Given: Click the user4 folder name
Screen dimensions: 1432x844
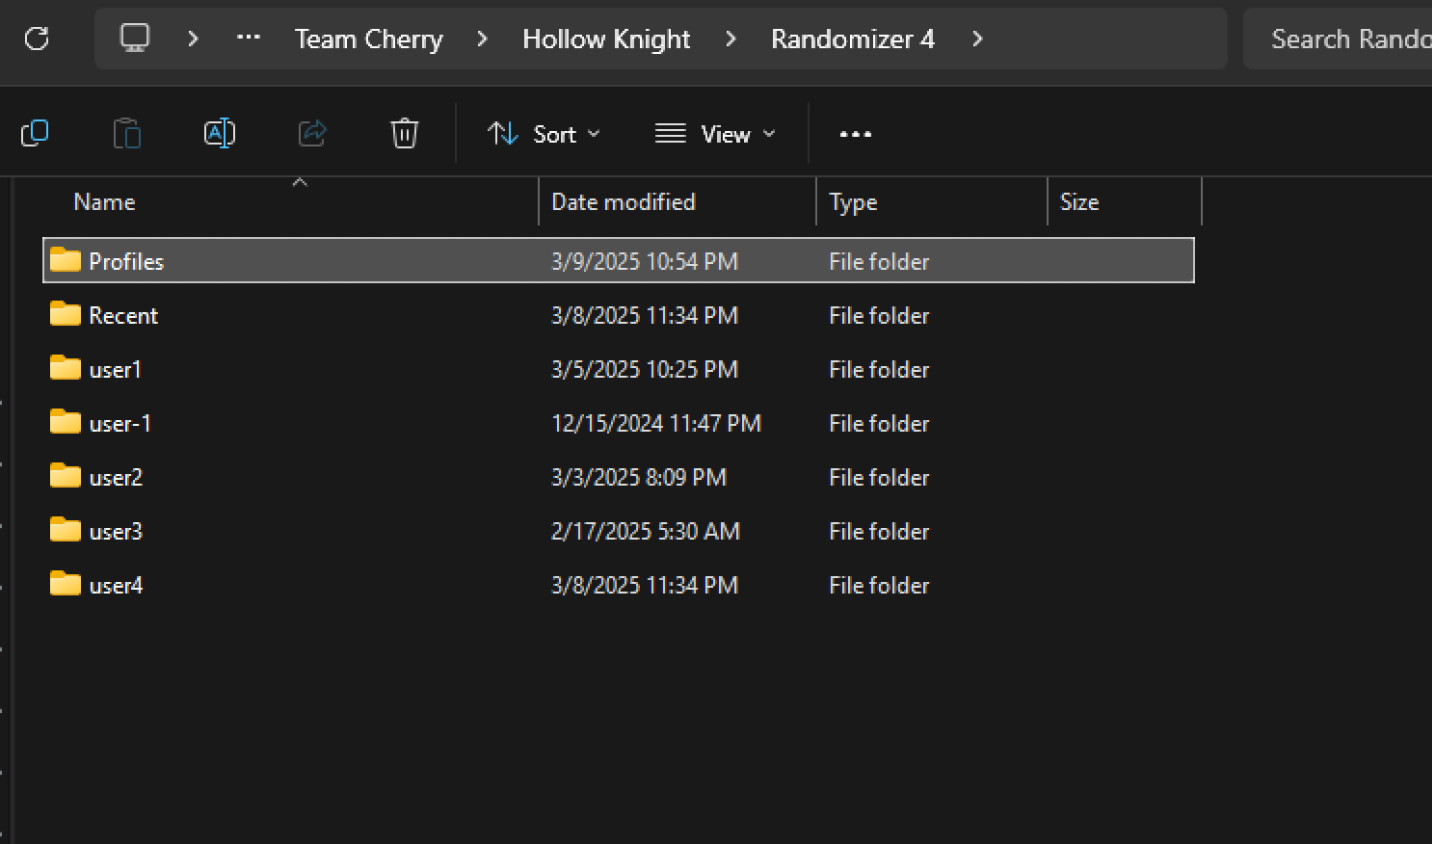Looking at the screenshot, I should [116, 585].
